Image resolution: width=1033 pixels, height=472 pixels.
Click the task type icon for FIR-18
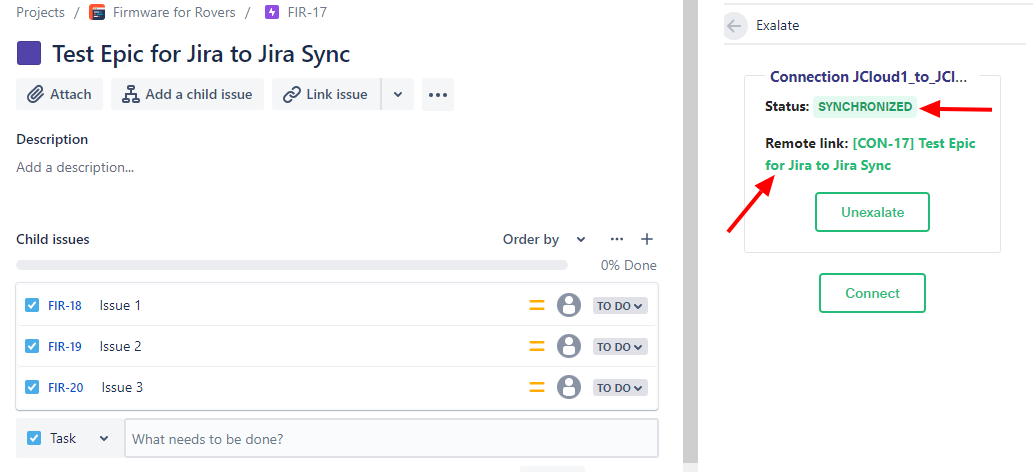coord(32,306)
